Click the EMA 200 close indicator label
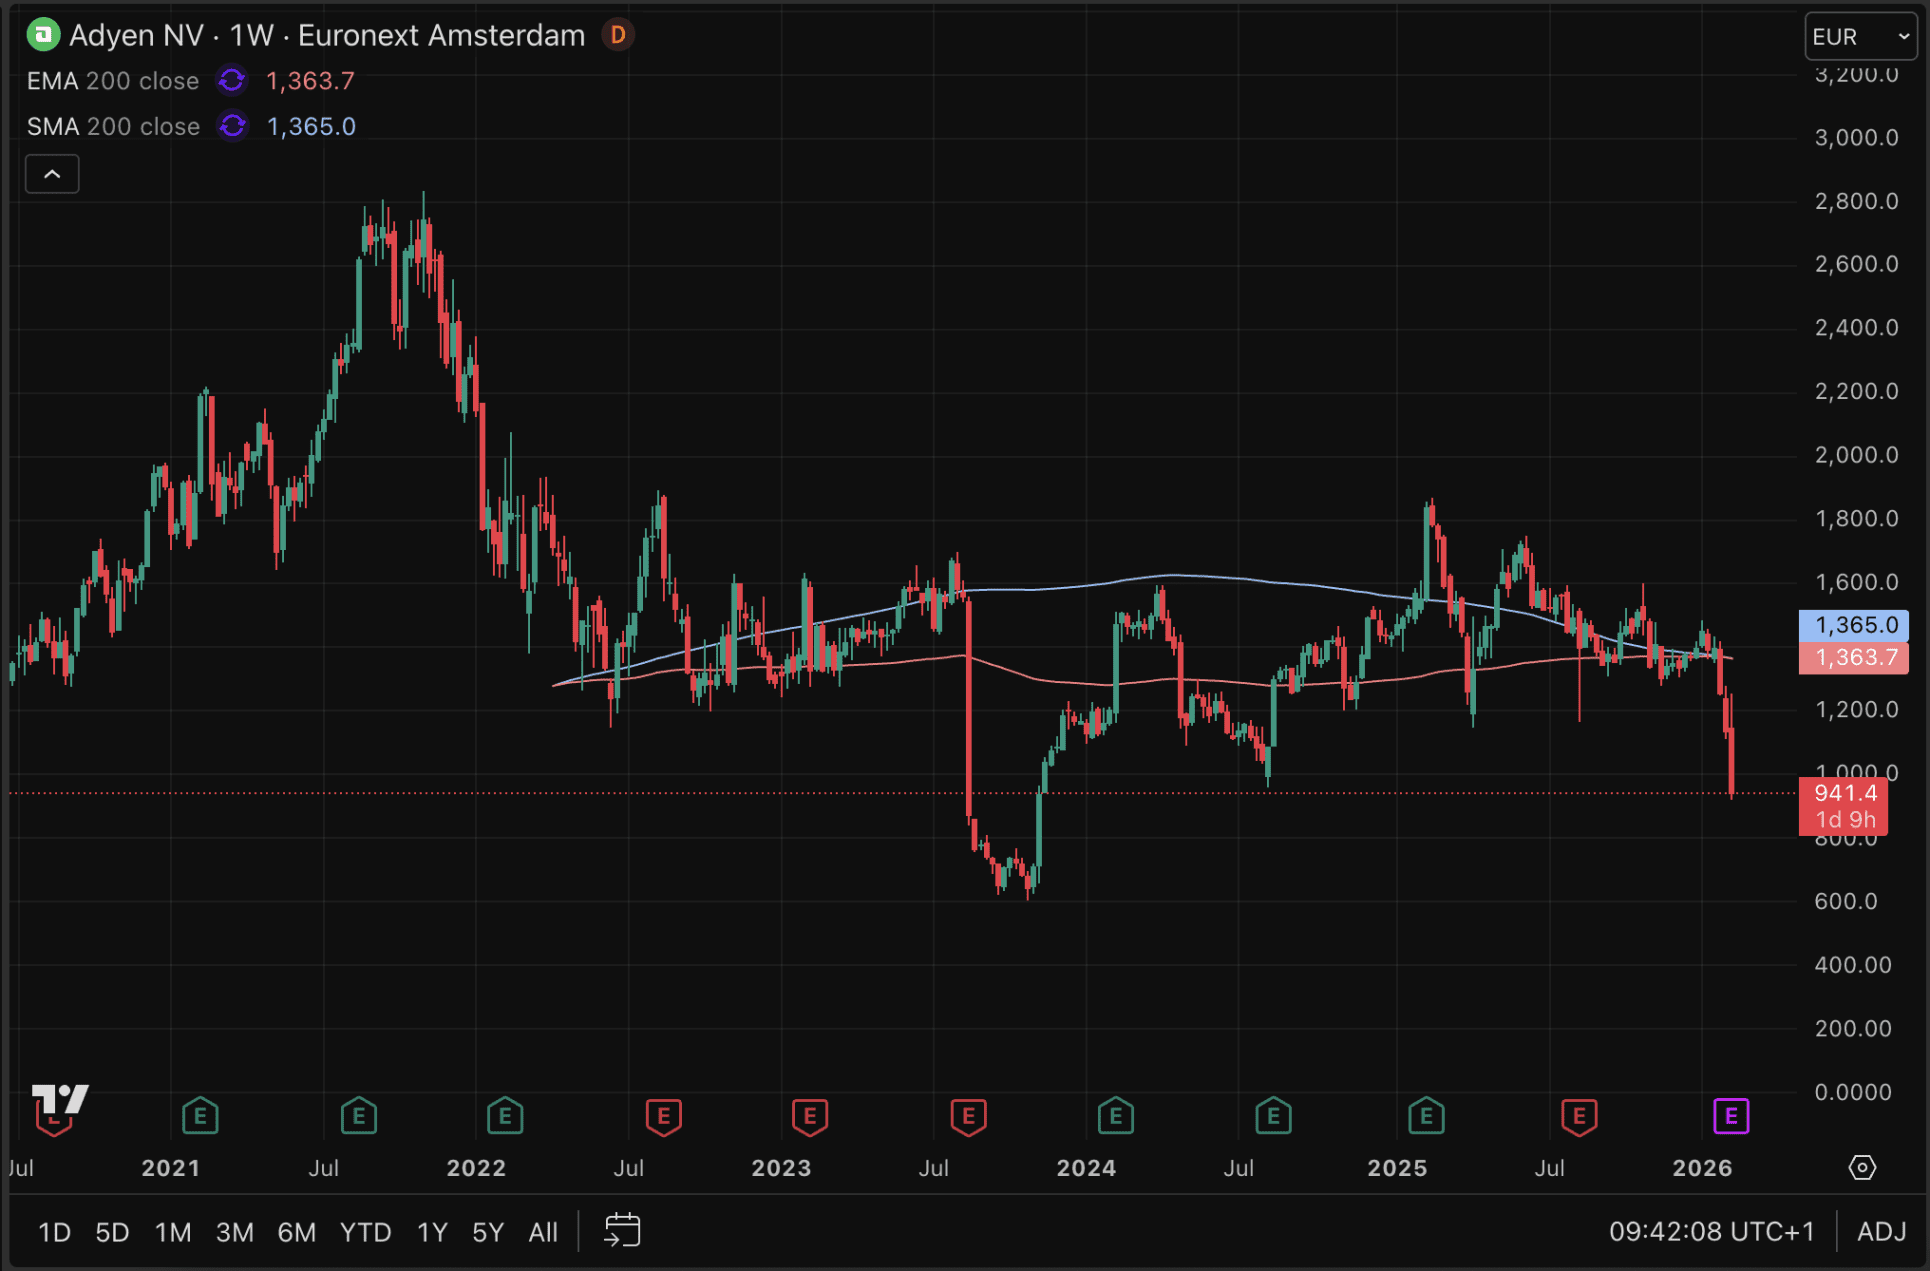The width and height of the screenshot is (1930, 1271). (113, 81)
